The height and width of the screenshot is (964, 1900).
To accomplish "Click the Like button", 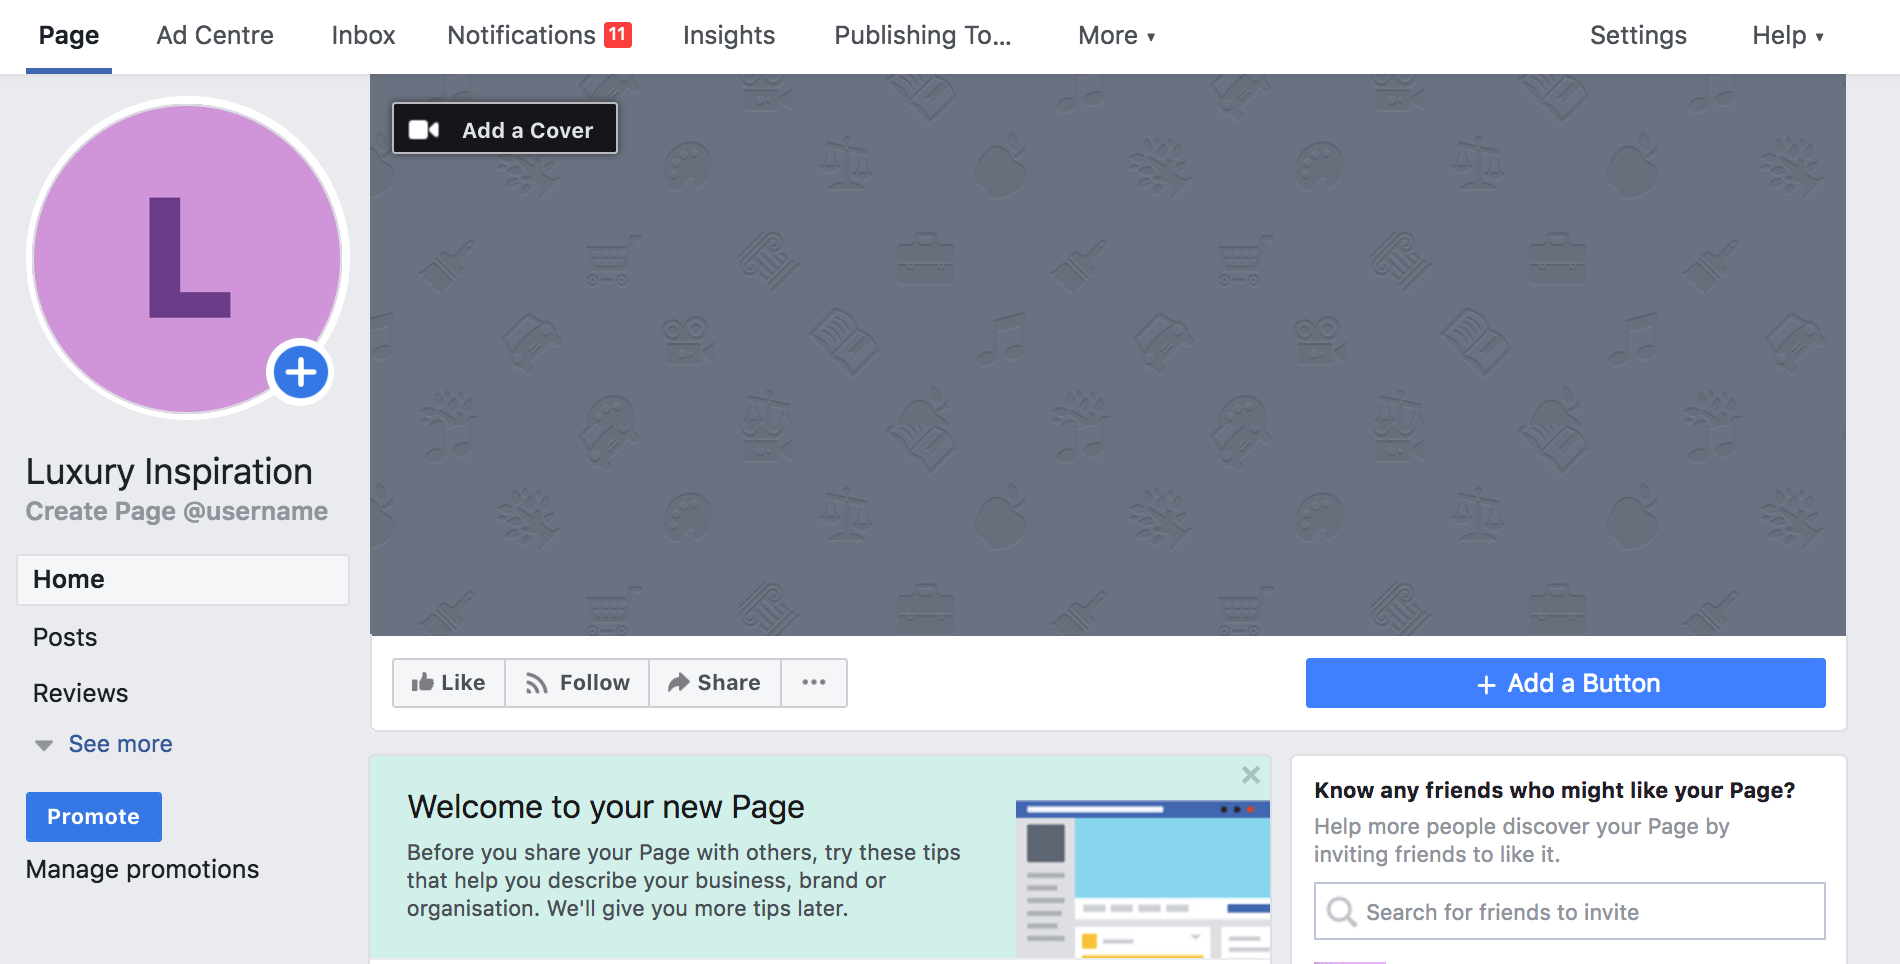I will pos(449,683).
